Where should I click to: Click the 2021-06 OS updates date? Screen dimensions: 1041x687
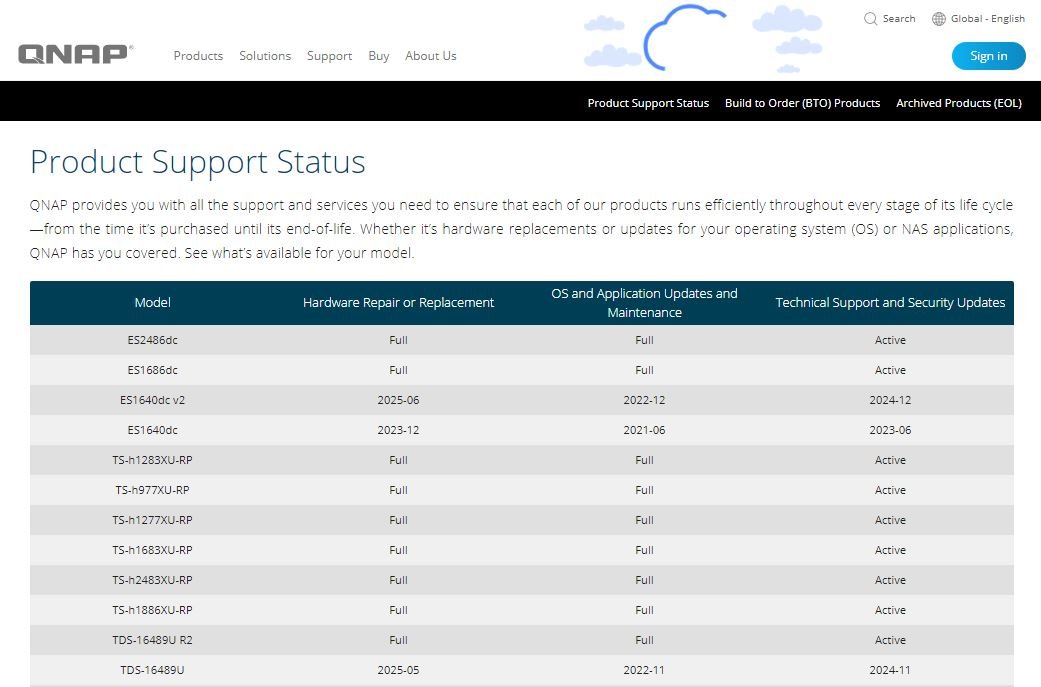[644, 430]
